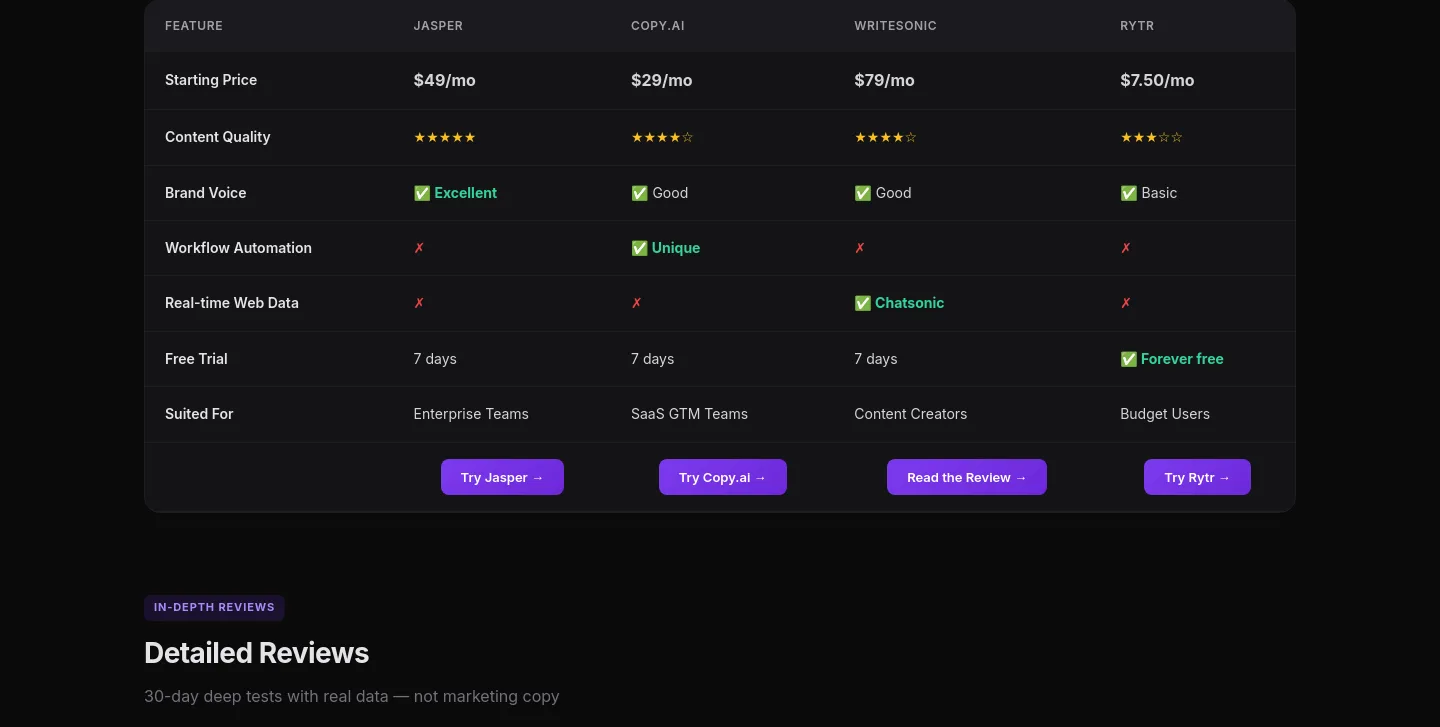Click the Enterprise Teams cell
1440x727 pixels.
point(471,414)
